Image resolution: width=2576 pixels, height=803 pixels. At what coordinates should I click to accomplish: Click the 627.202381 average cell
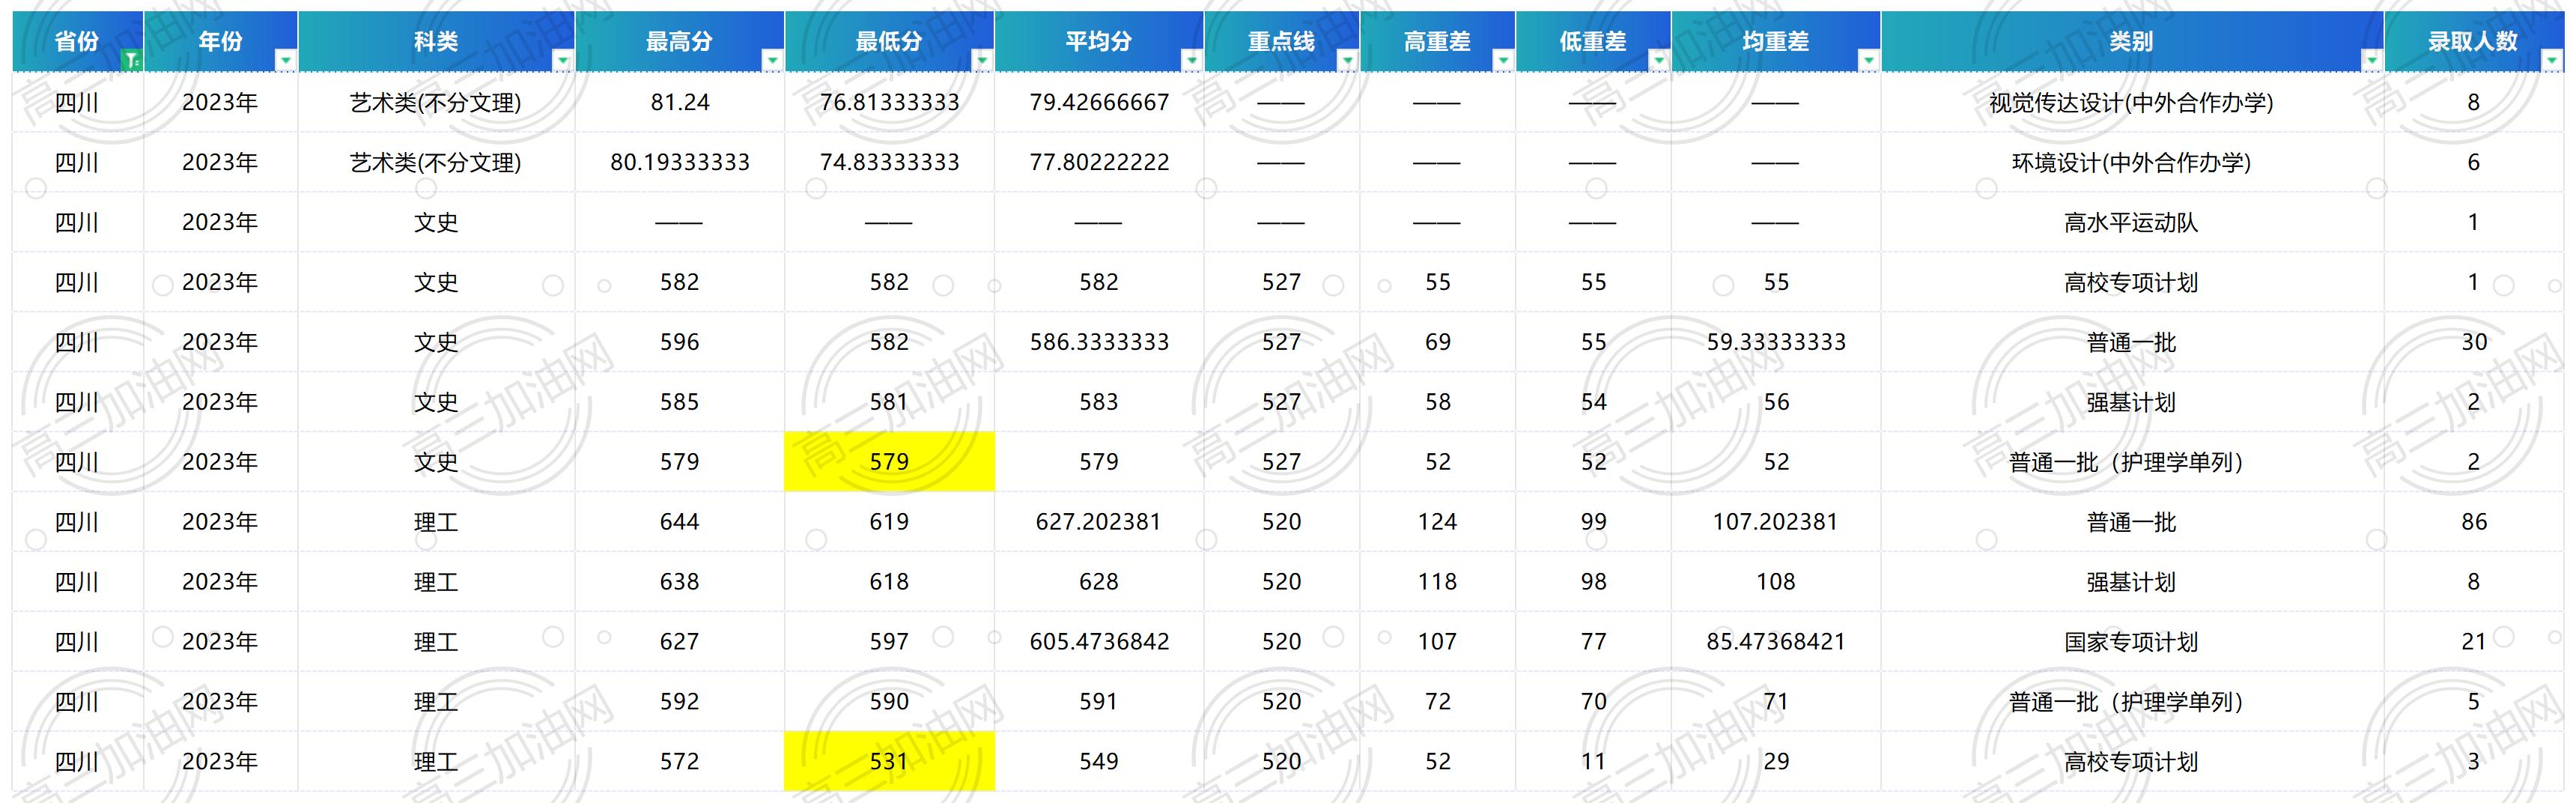(x=1099, y=522)
